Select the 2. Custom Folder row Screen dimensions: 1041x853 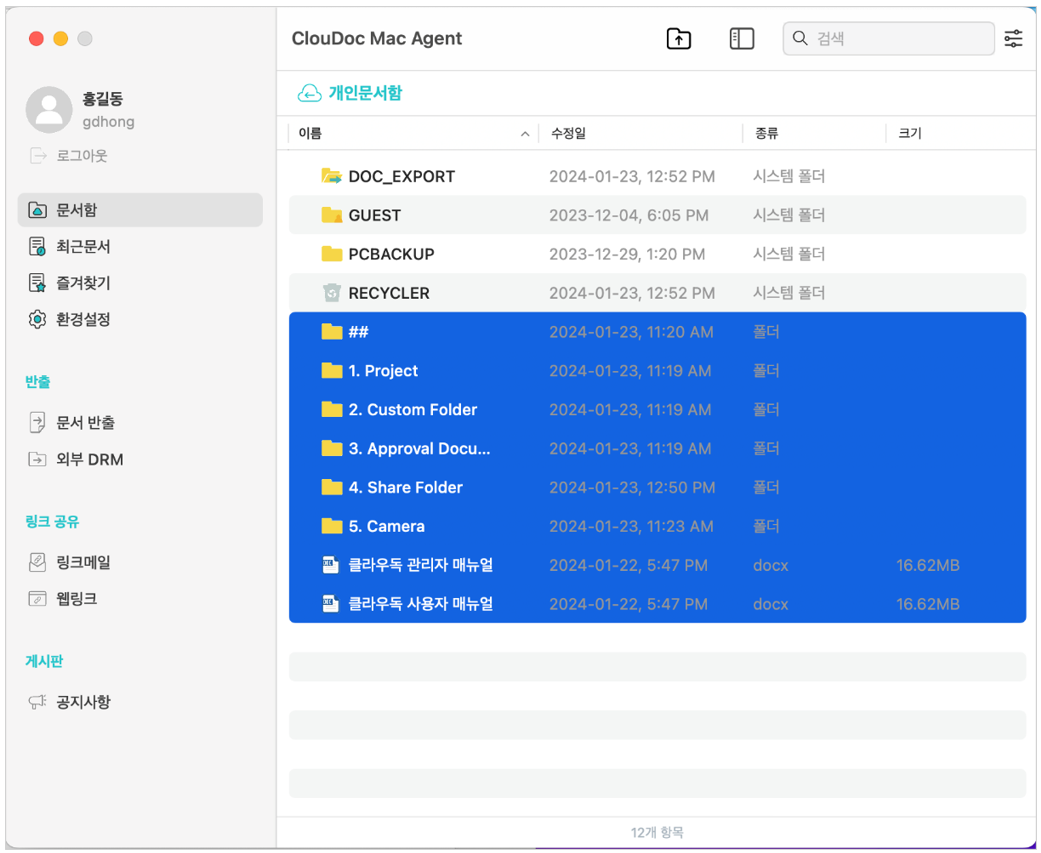point(657,410)
